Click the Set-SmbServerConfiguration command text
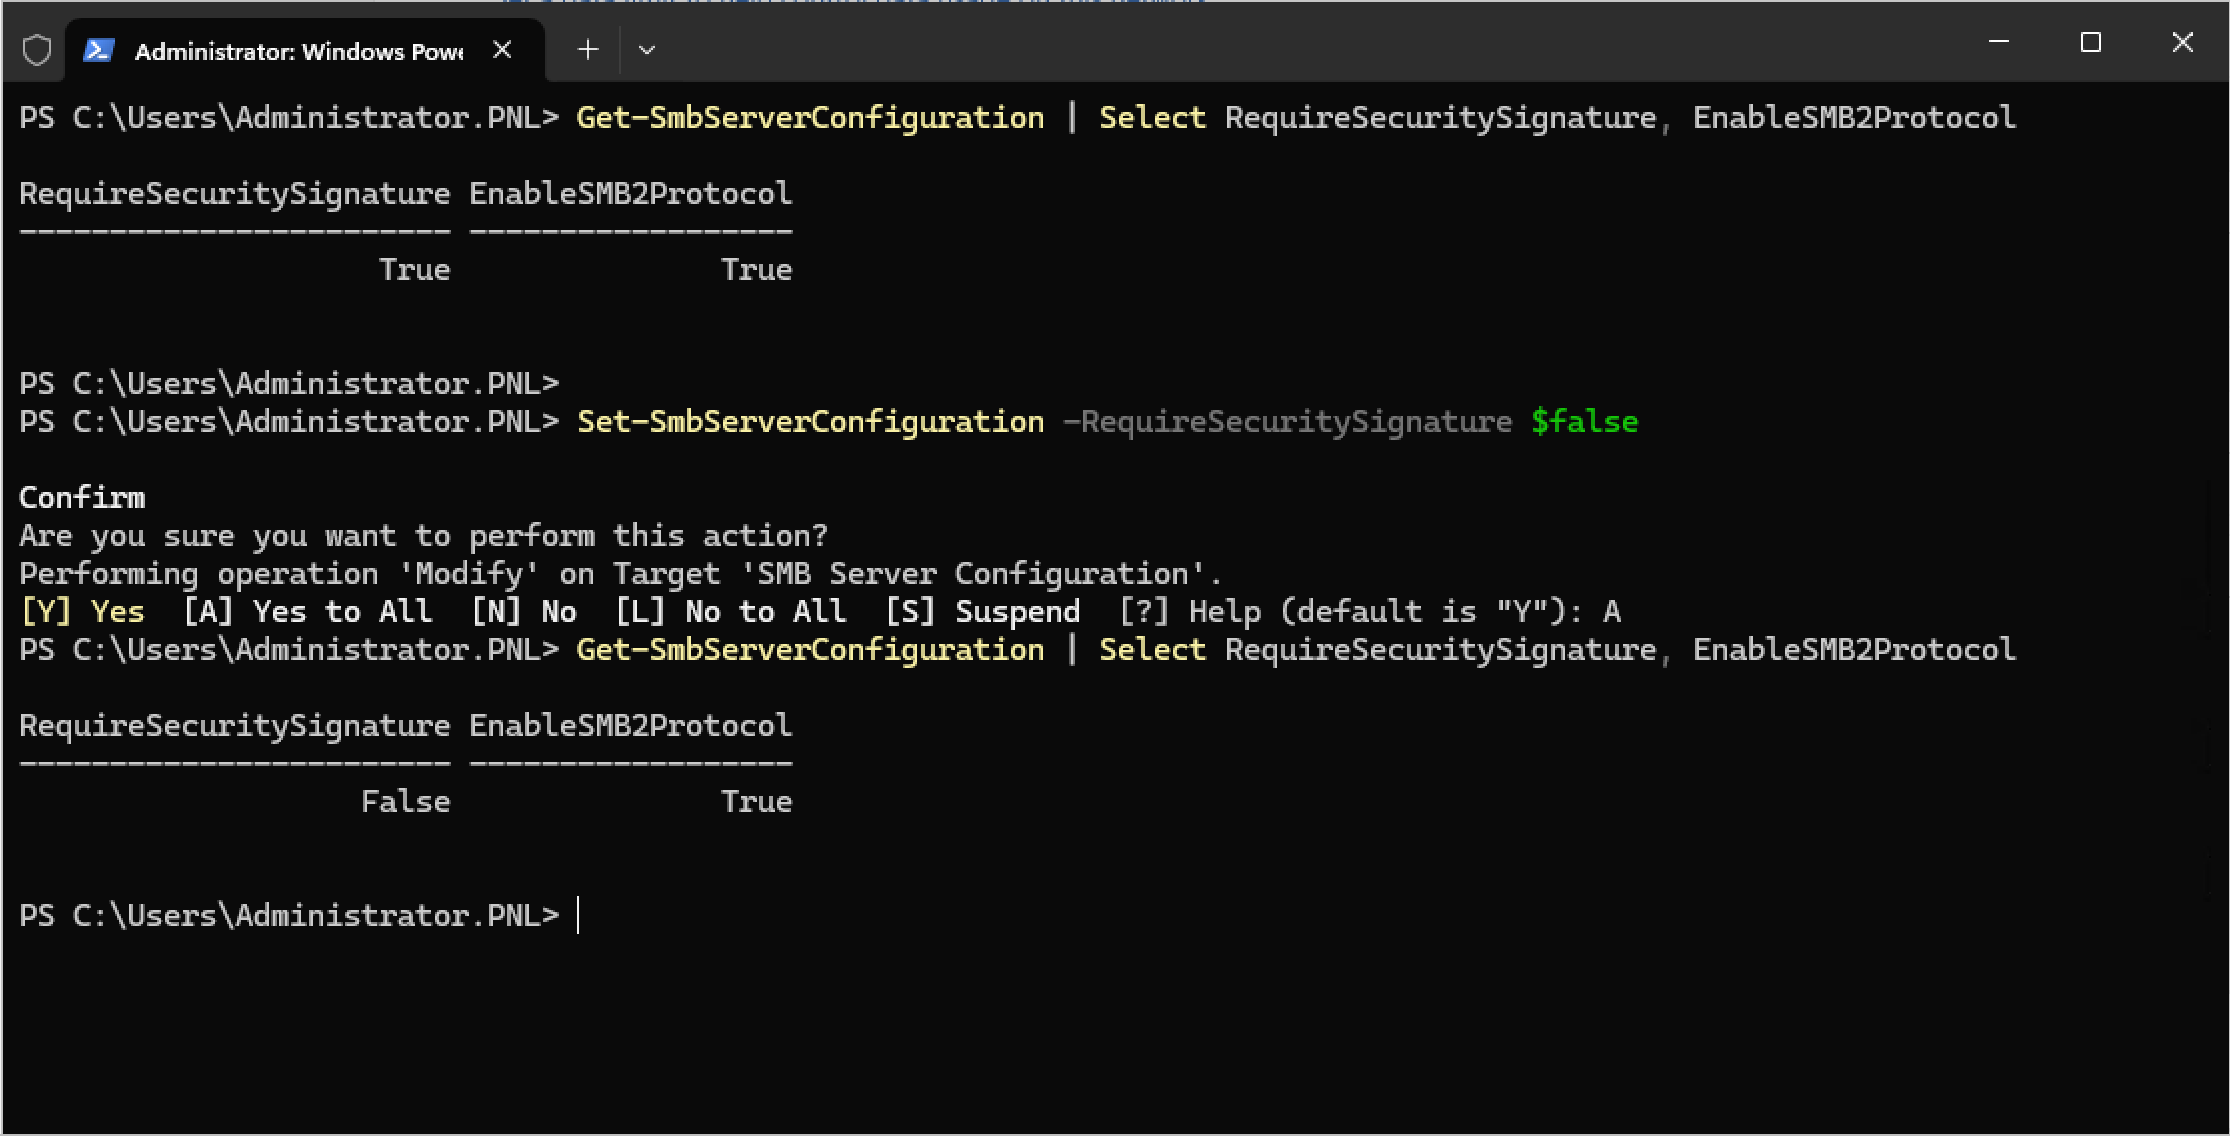Screen dimensions: 2230x1136 click(810, 422)
